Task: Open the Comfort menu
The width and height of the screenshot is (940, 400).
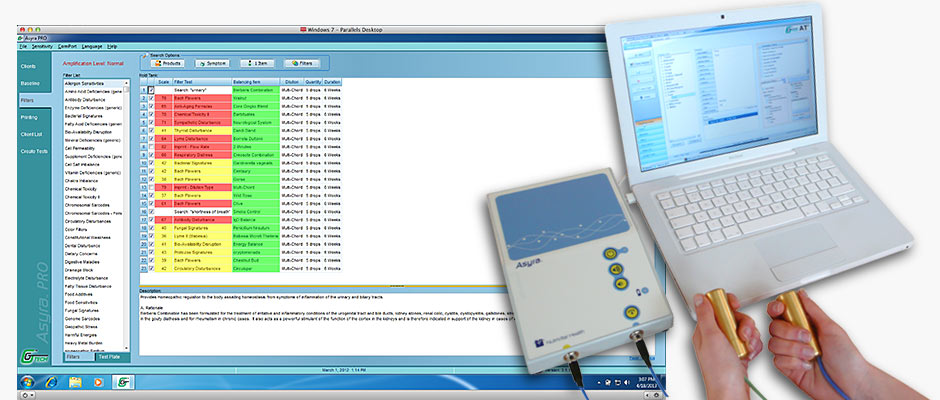Action: coord(68,46)
